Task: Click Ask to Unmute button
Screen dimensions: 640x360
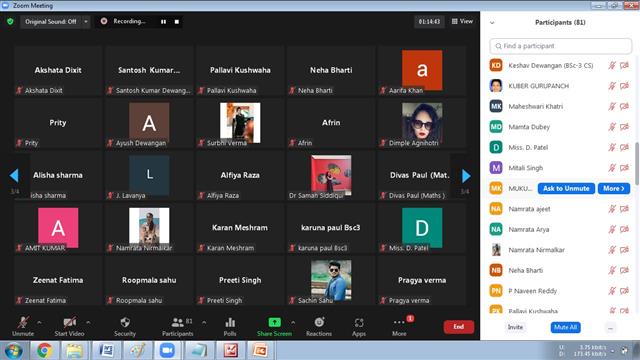Action: (x=566, y=189)
